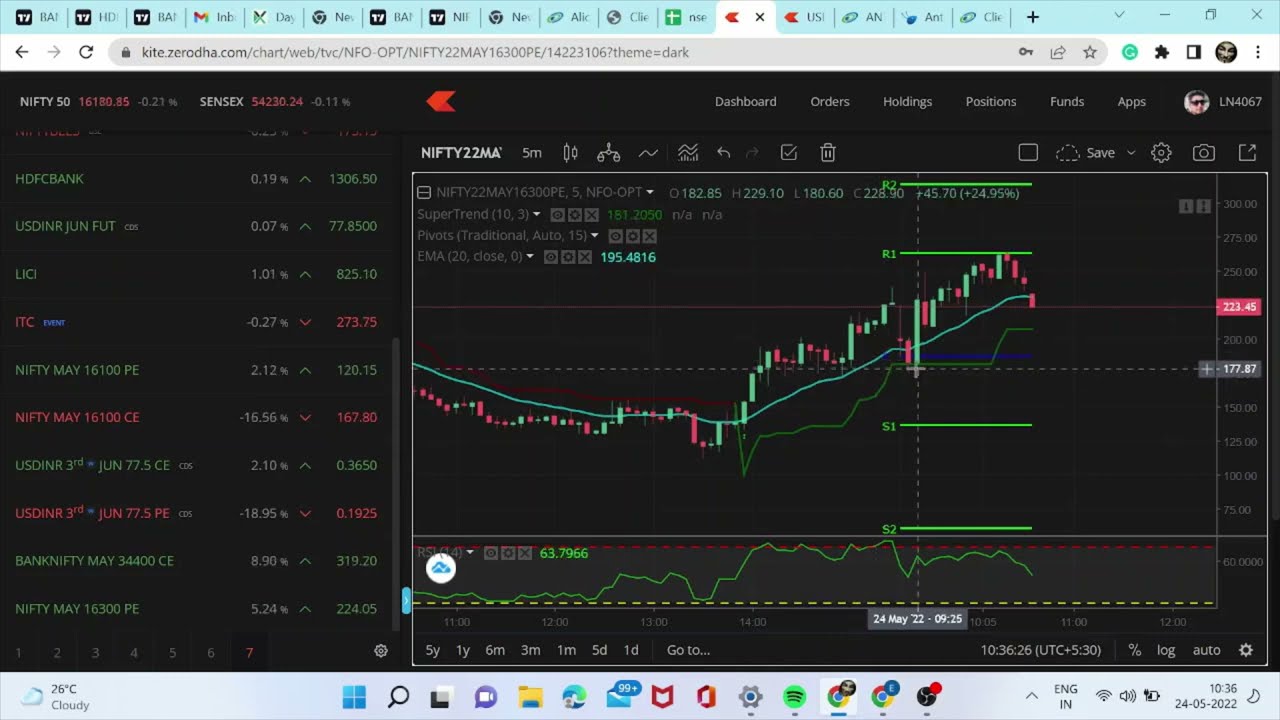Screen dimensions: 1280x720
Task: Open the compare symbols tool
Action: pyautogui.click(x=608, y=153)
